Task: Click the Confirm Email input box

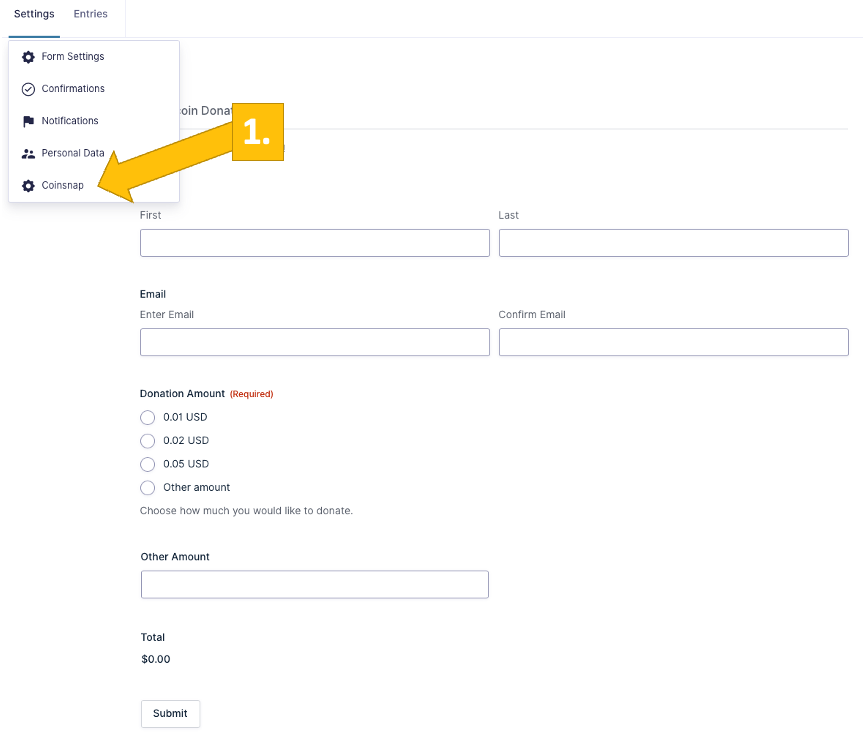Action: coord(673,342)
